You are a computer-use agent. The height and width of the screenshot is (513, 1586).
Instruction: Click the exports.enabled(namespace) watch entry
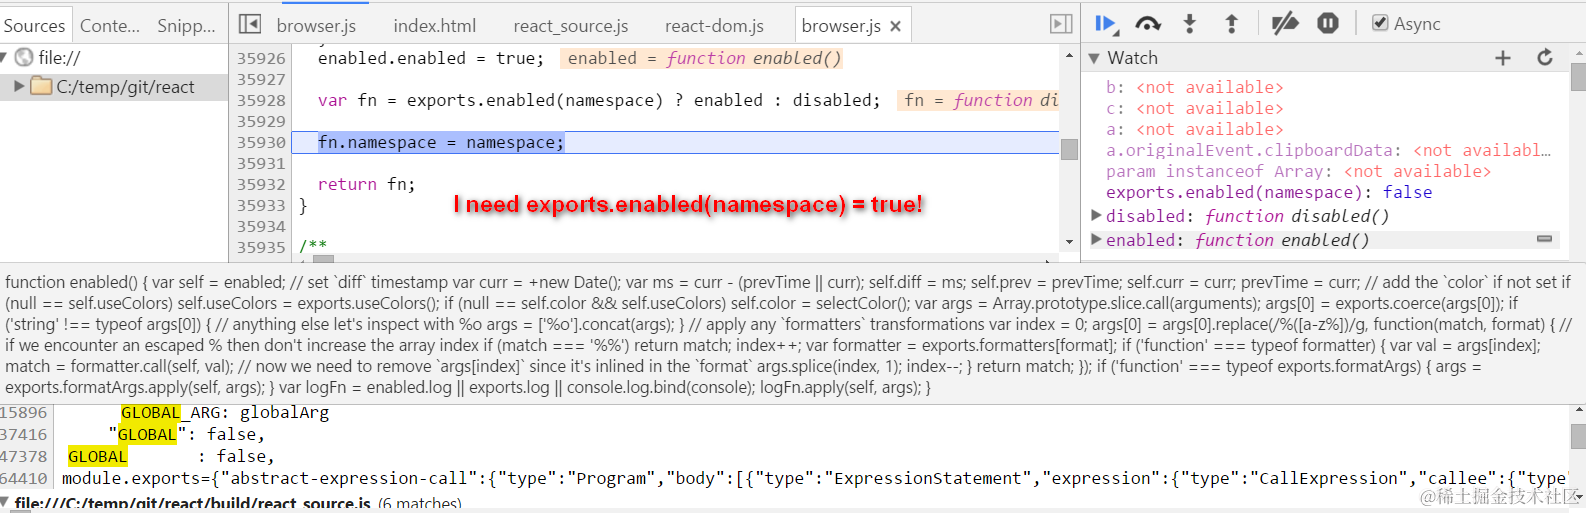pyautogui.click(x=1268, y=192)
